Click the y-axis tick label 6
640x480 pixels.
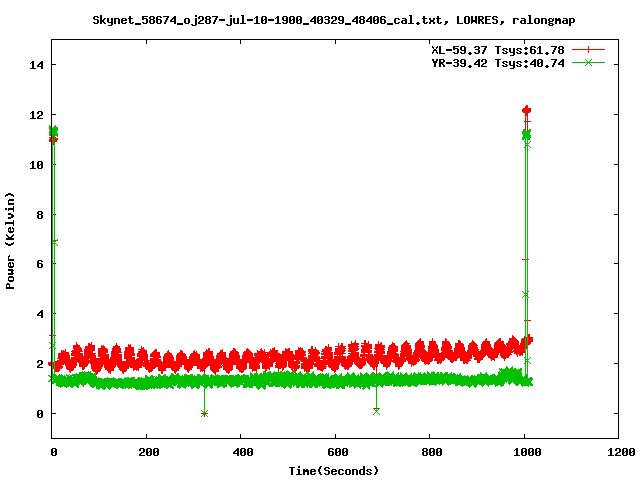pyautogui.click(x=40, y=264)
